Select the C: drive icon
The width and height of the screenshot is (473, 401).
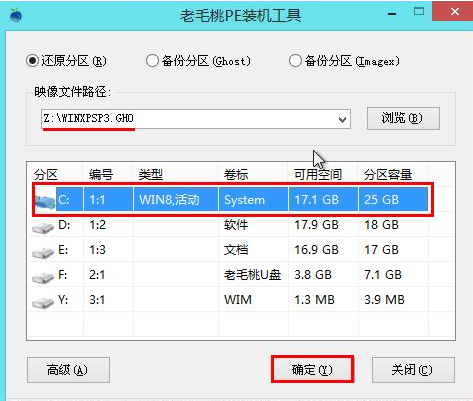point(45,201)
